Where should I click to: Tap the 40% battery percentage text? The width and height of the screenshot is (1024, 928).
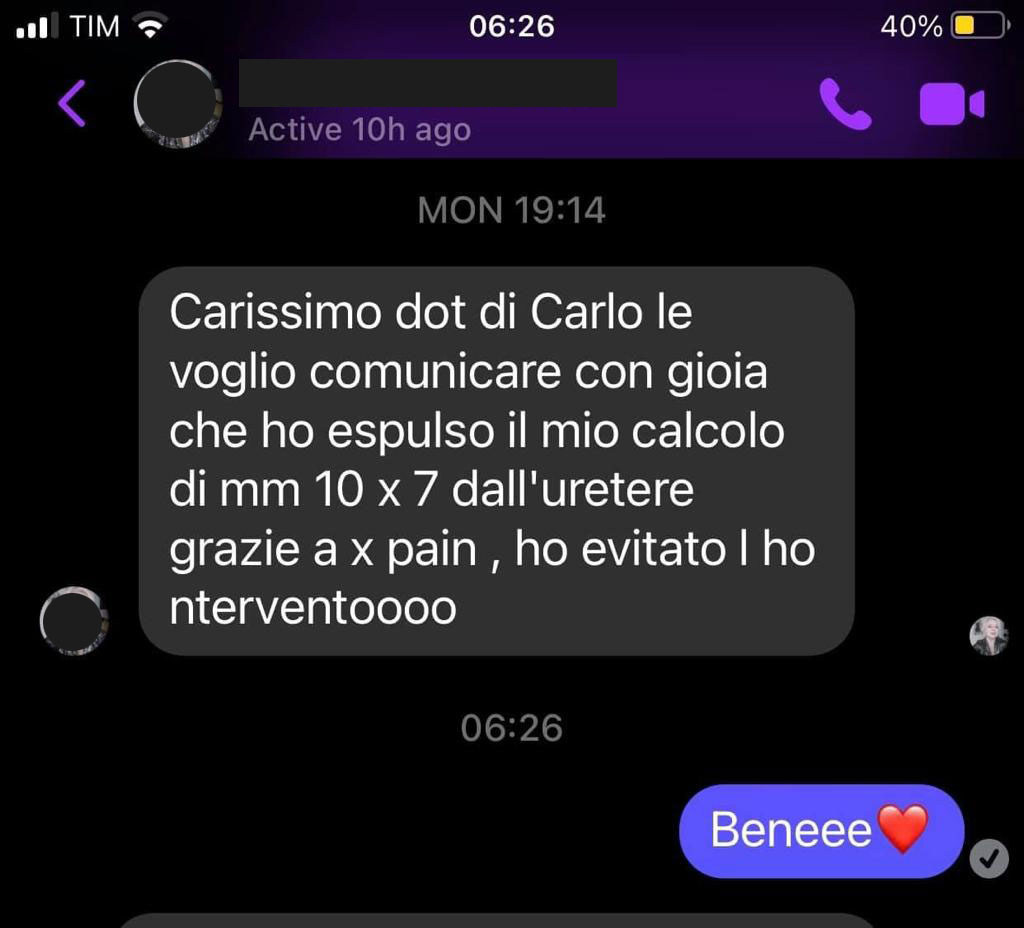(911, 27)
